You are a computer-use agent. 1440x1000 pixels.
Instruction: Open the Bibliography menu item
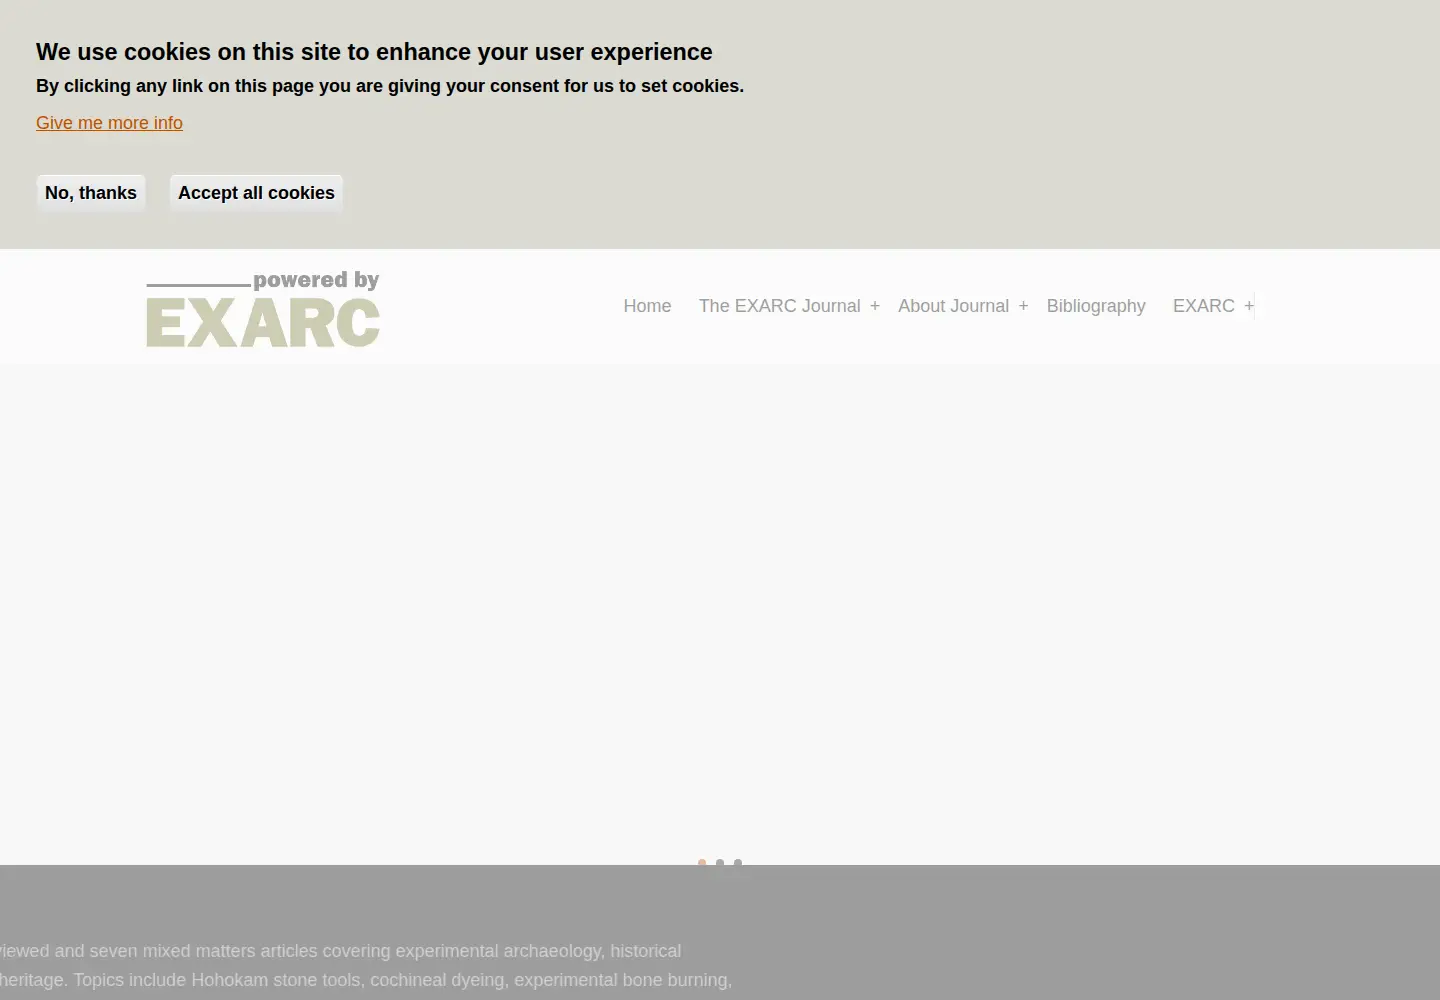tap(1096, 306)
